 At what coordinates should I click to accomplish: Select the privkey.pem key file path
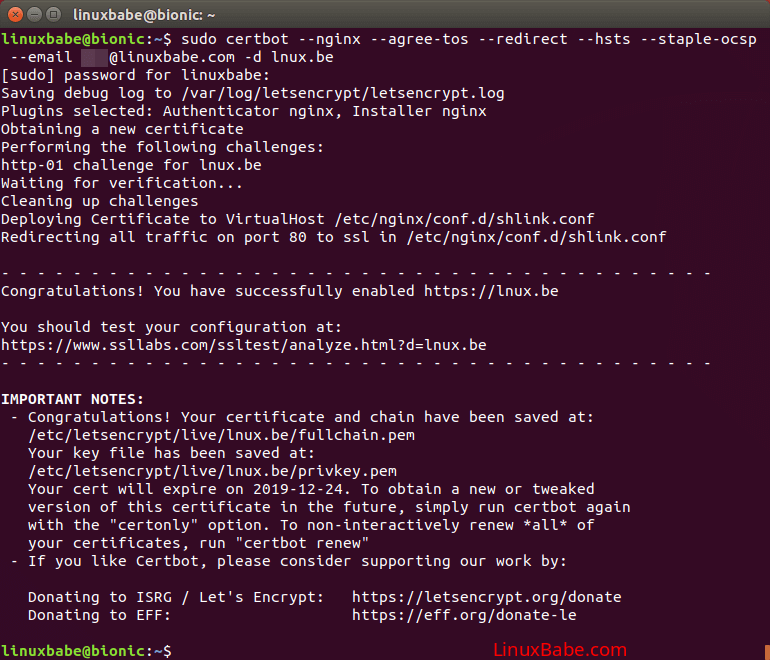[x=212, y=471]
